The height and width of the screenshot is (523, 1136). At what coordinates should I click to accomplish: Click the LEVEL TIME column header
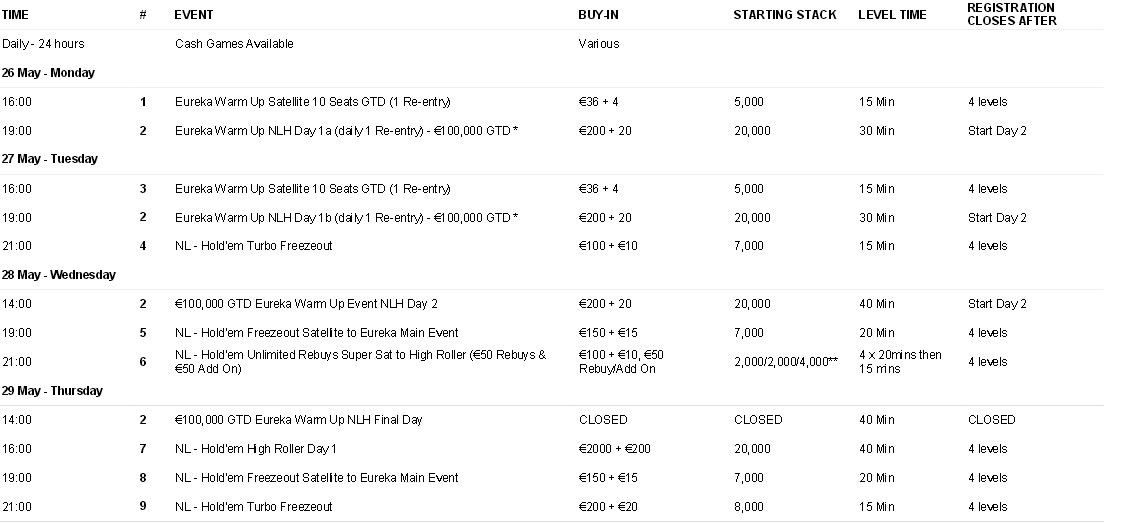point(892,14)
